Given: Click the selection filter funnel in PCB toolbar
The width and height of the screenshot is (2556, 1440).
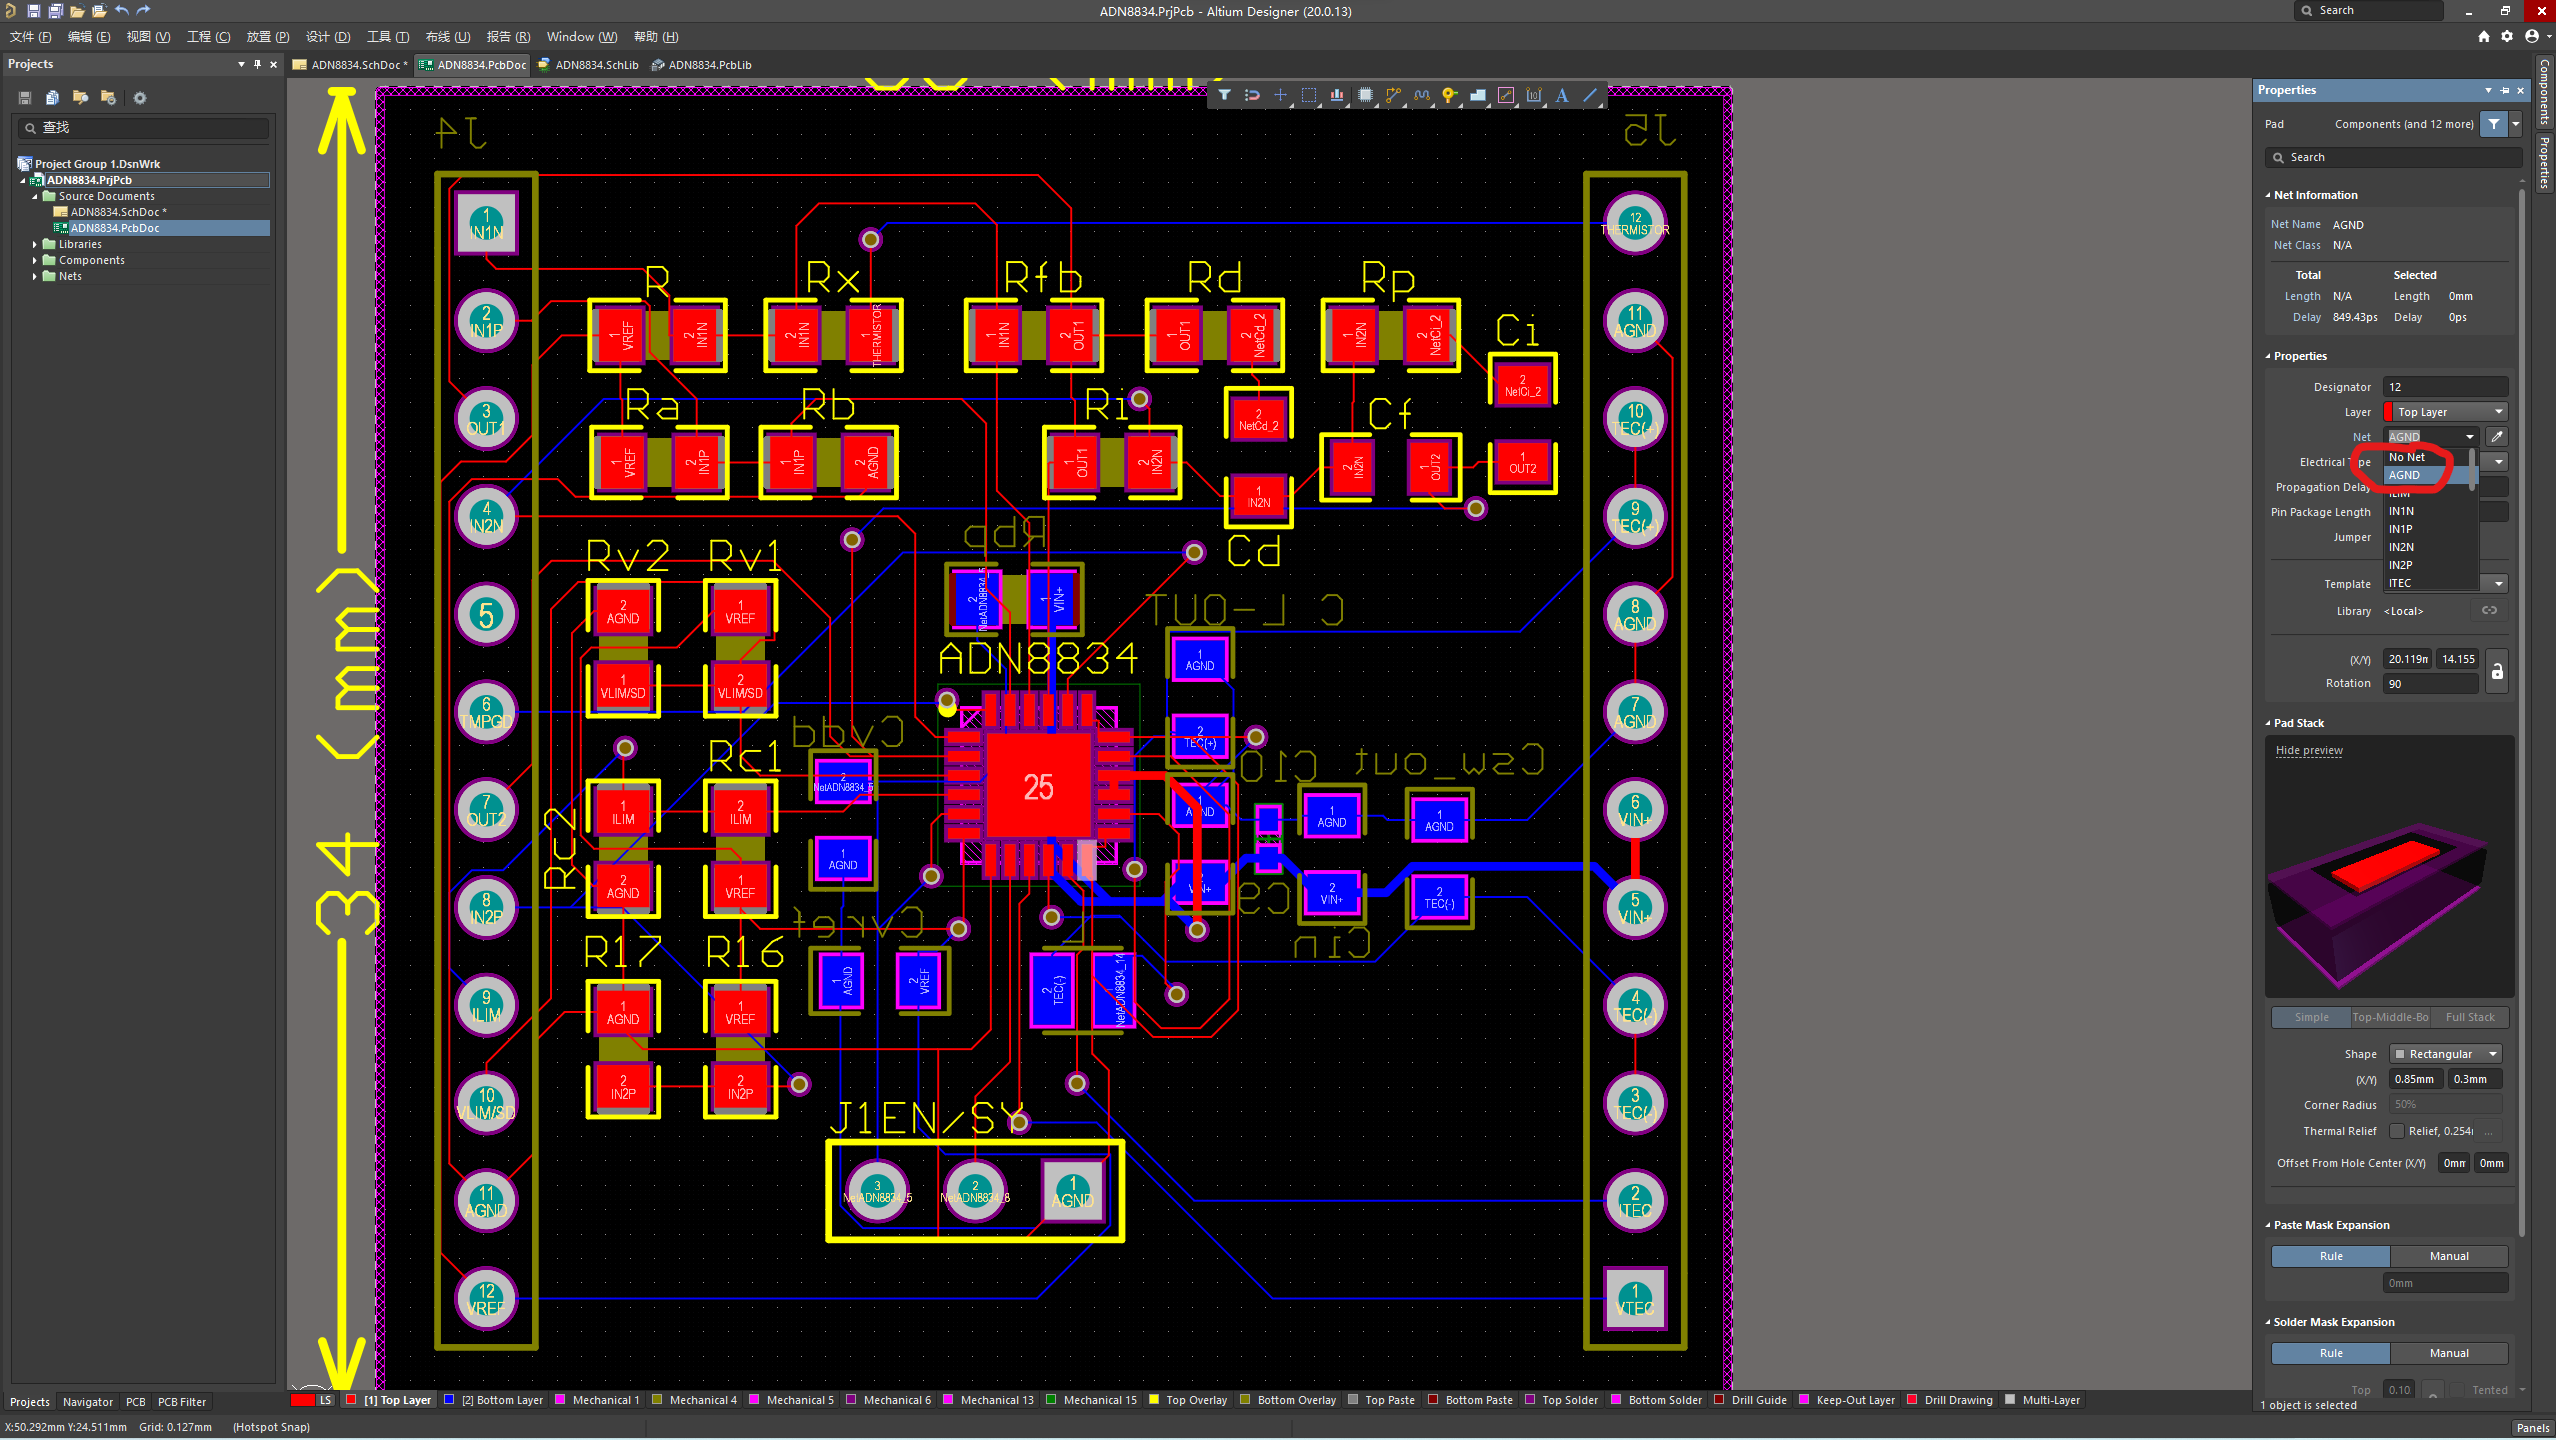Looking at the screenshot, I should [x=1224, y=95].
